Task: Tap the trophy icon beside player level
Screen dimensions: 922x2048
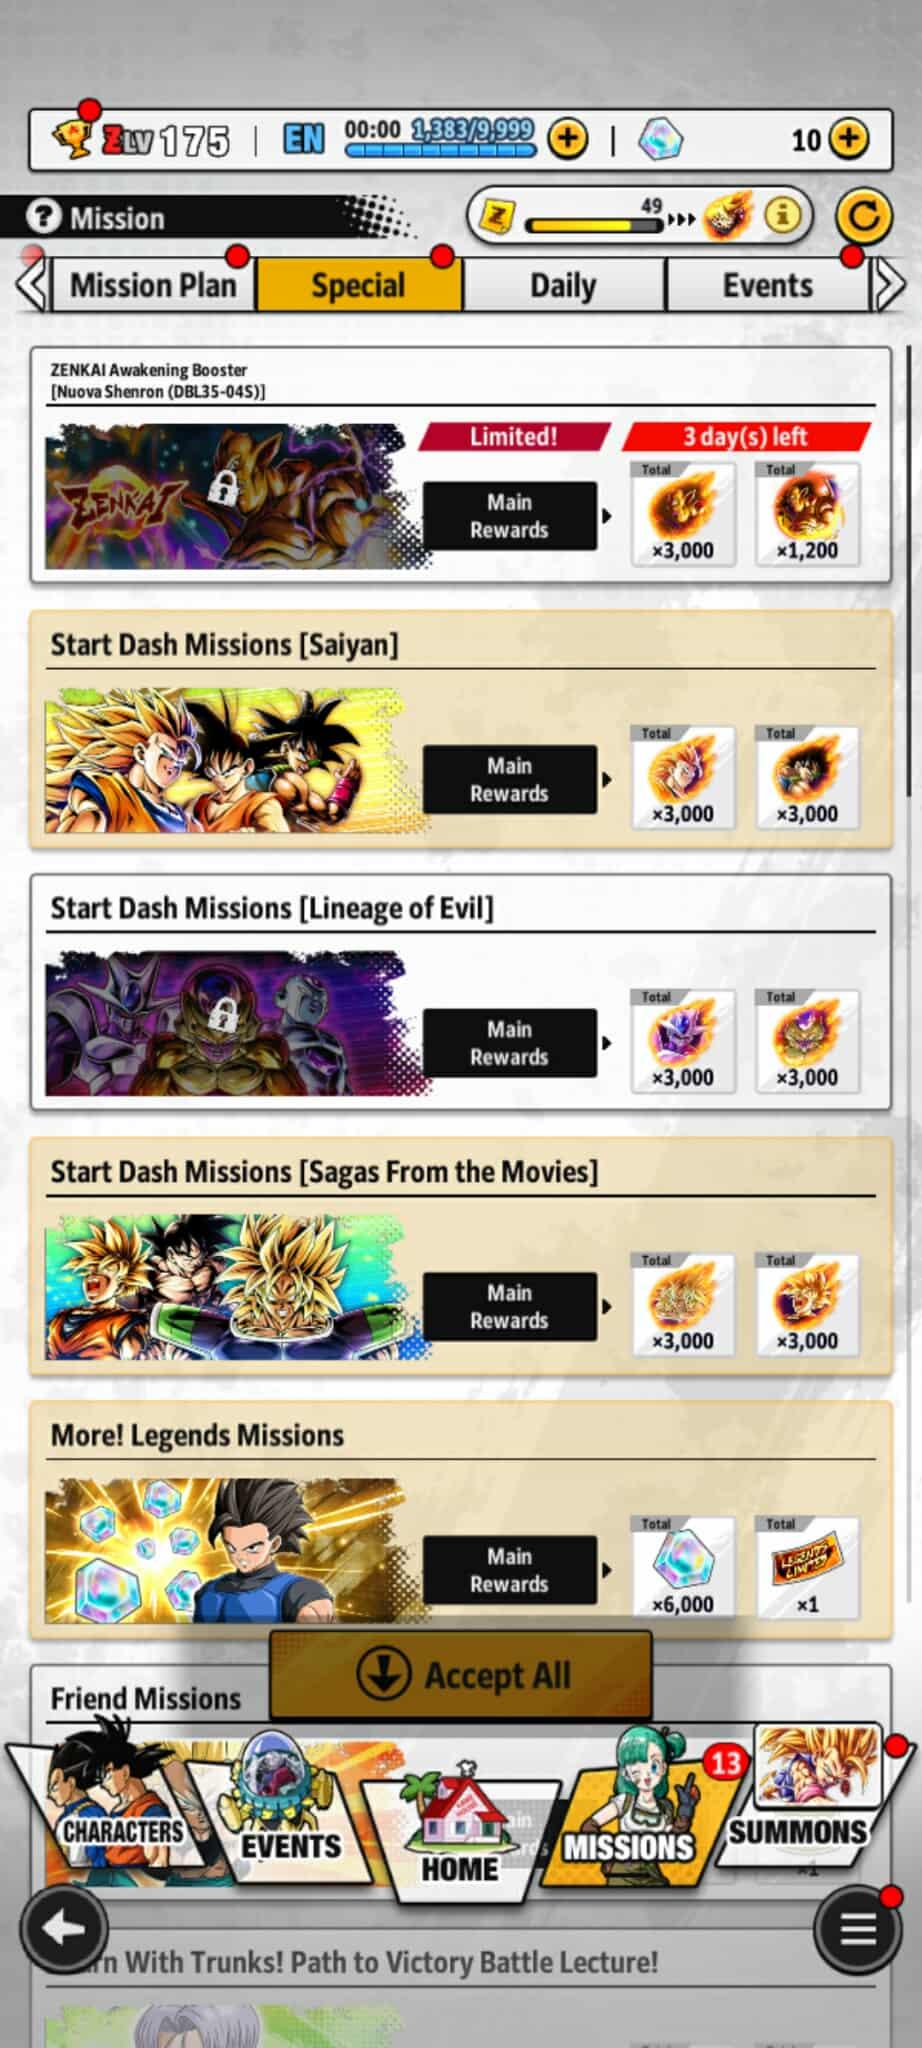Action: (72, 139)
